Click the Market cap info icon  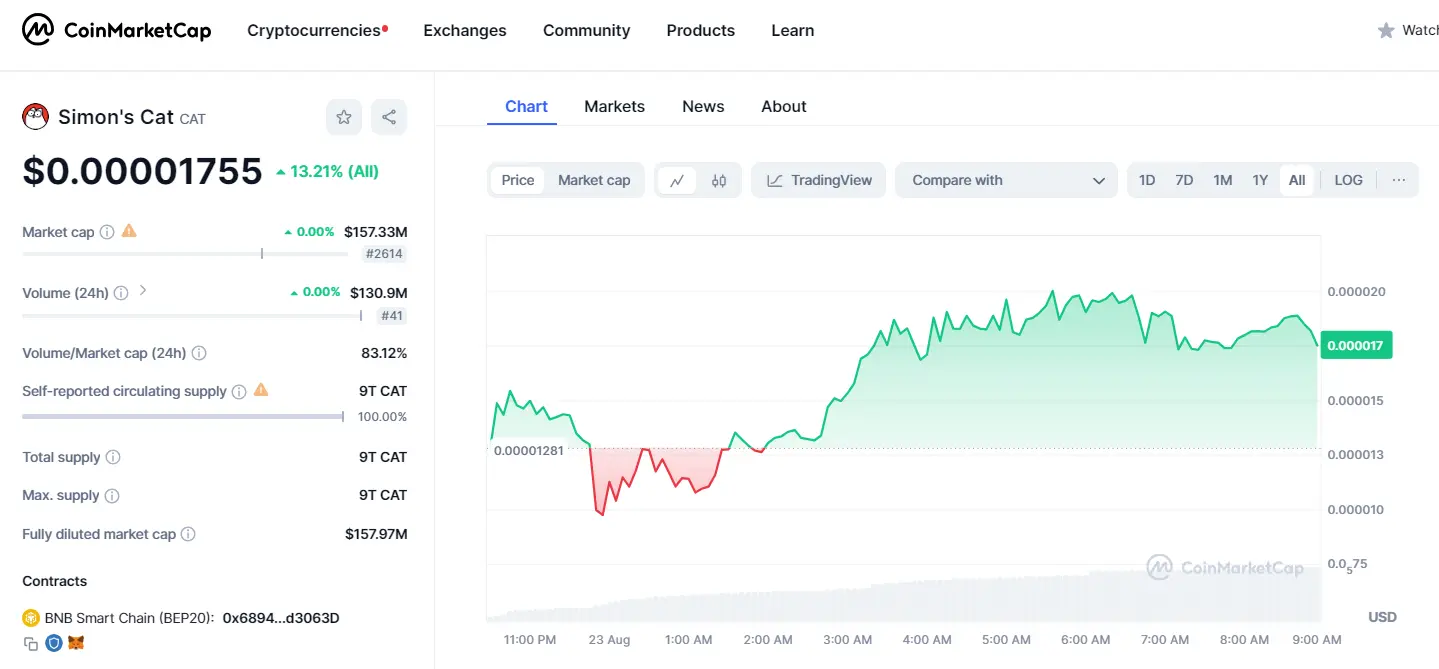107,232
